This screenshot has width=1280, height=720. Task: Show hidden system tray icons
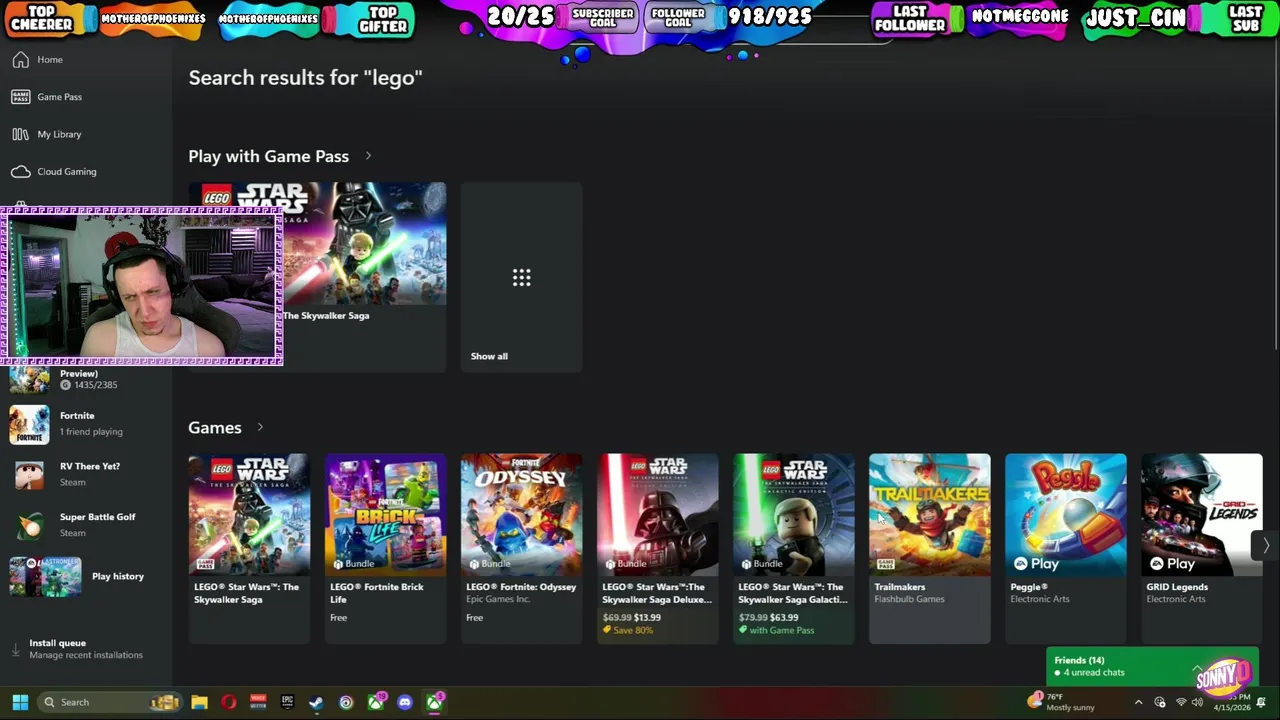1138,702
